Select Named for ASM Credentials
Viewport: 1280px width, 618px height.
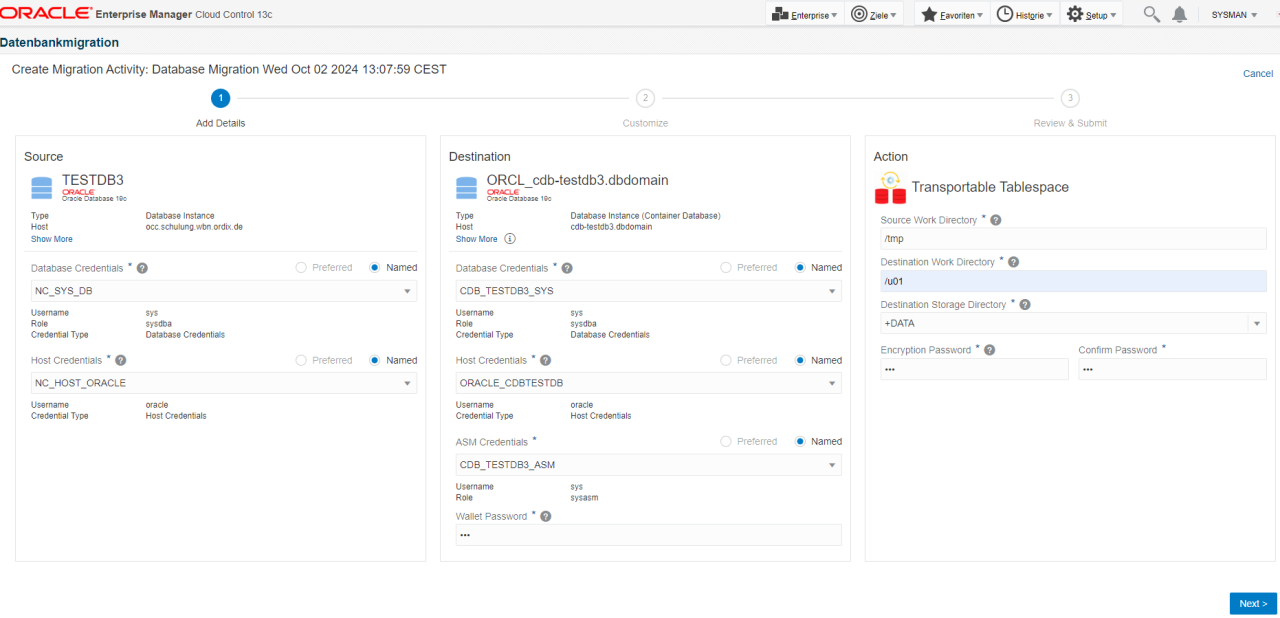800,441
